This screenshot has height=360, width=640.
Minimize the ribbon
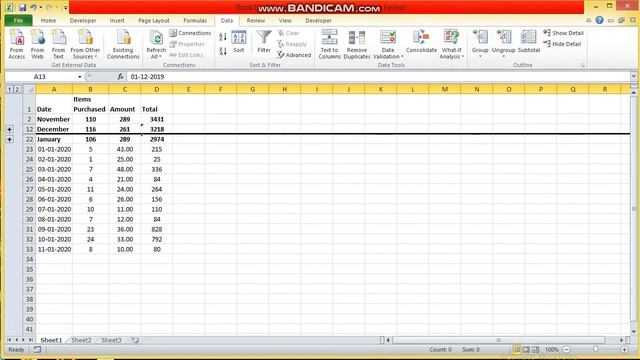coord(589,20)
